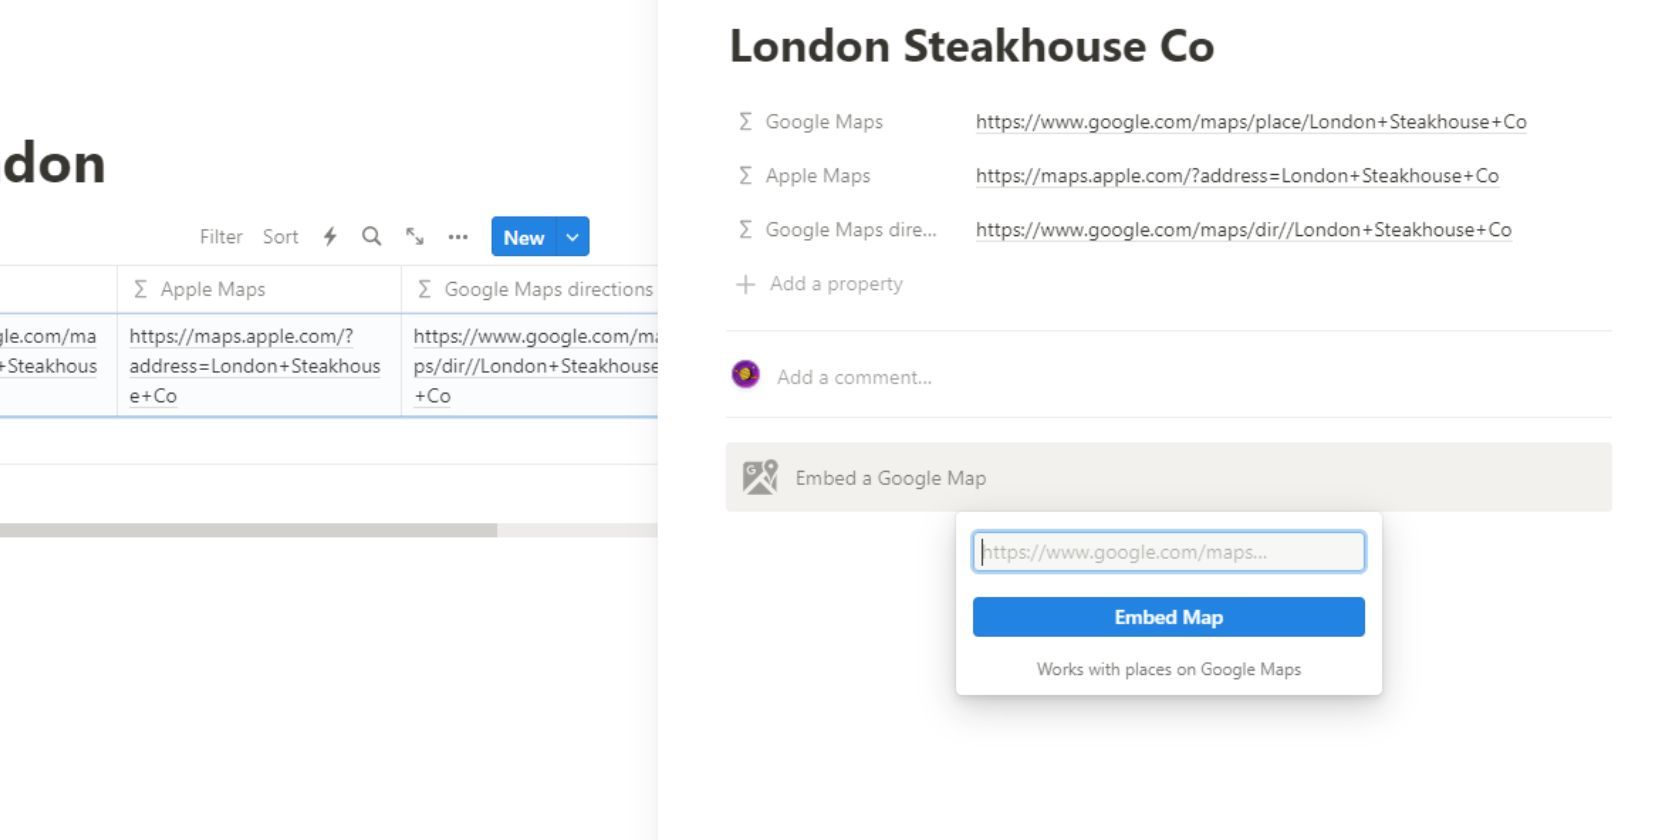Create a new entry with the New button

[x=524, y=237]
